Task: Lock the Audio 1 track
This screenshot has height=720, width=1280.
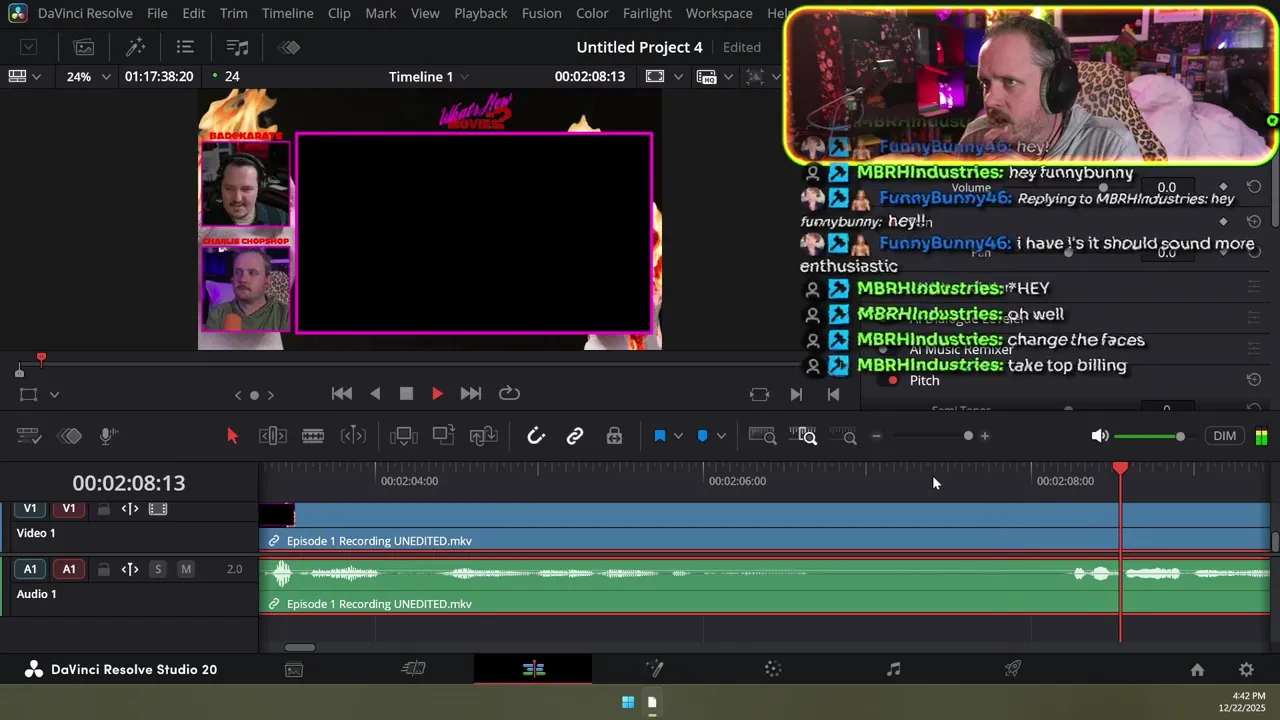Action: [103, 569]
